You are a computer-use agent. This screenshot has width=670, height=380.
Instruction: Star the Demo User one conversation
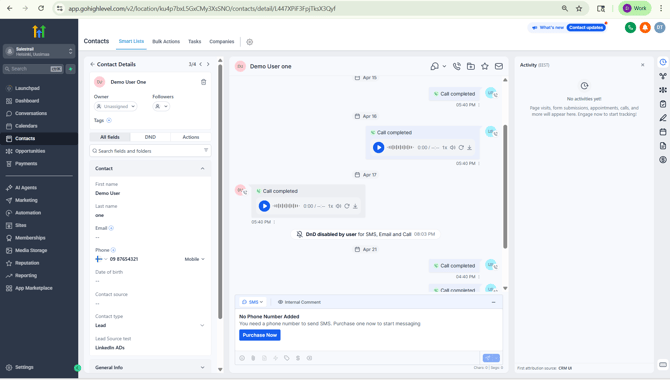coord(485,66)
